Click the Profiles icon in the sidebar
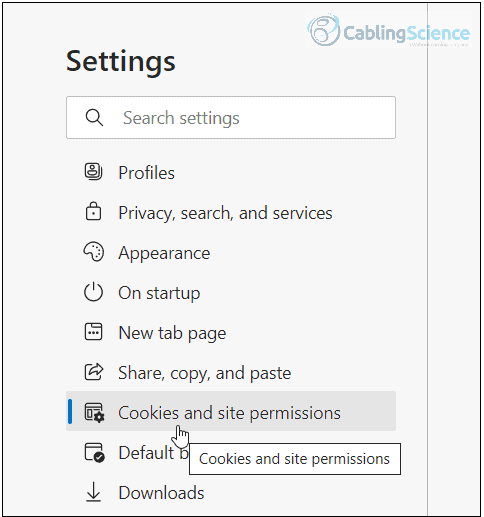This screenshot has width=484, height=517. tap(93, 172)
